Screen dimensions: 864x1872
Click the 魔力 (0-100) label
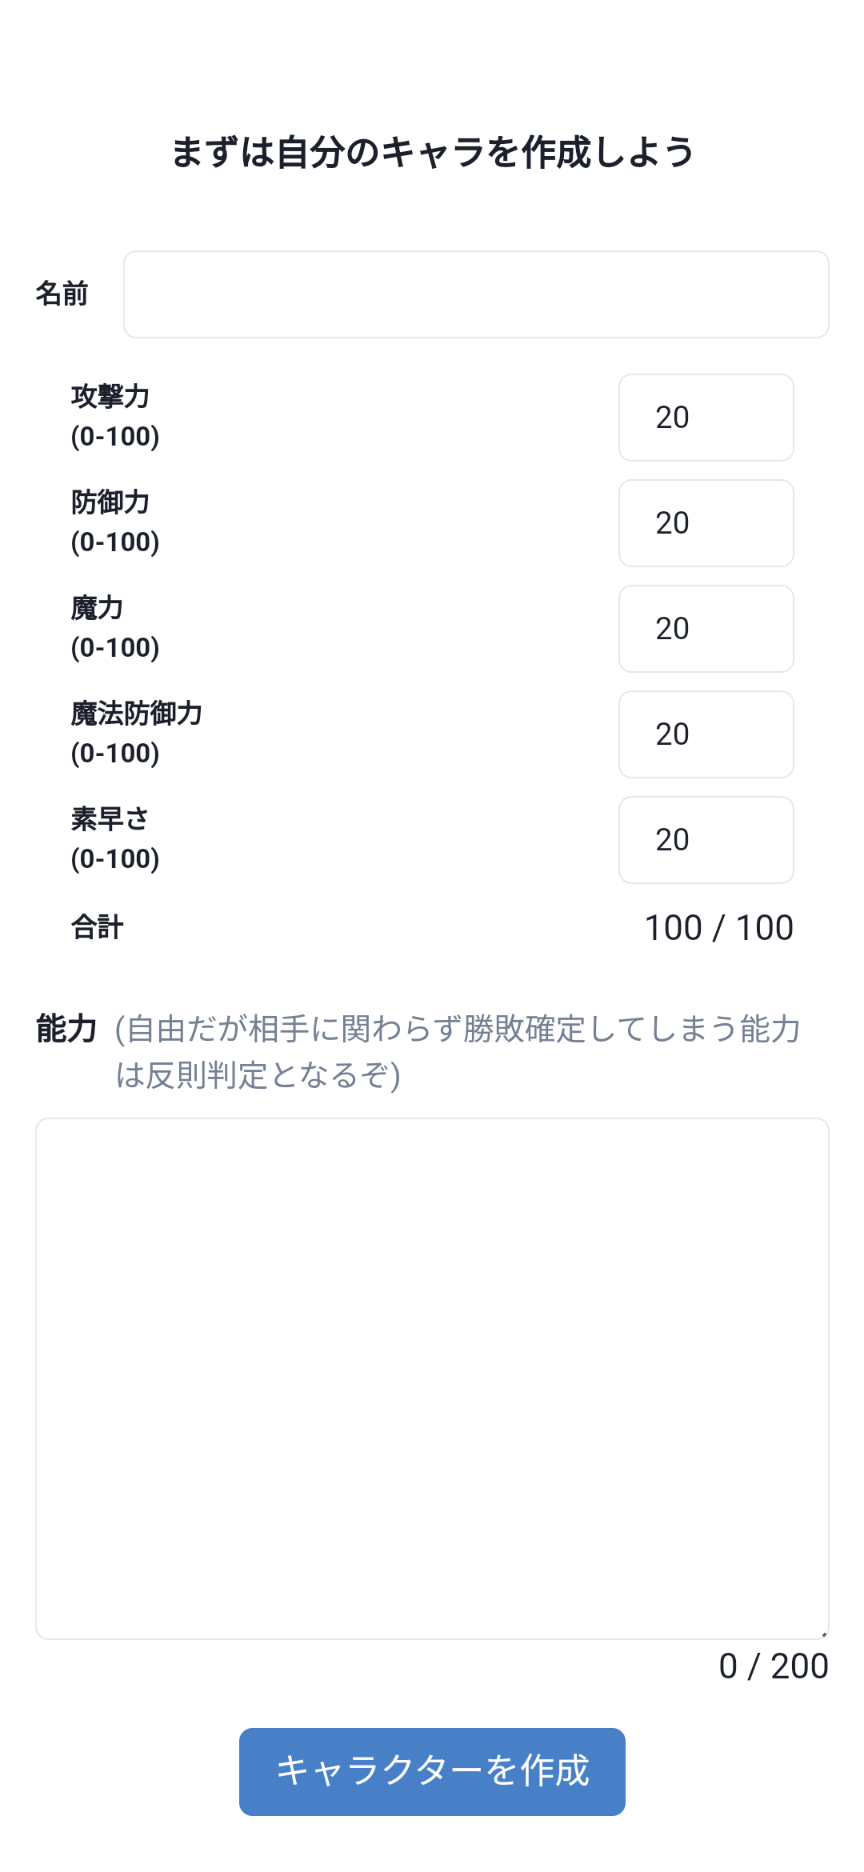114,628
